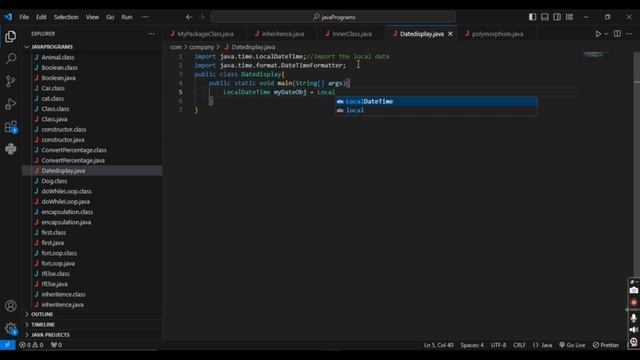Open the Accounts icon
Image resolution: width=640 pixels, height=360 pixels.
coord(11,306)
